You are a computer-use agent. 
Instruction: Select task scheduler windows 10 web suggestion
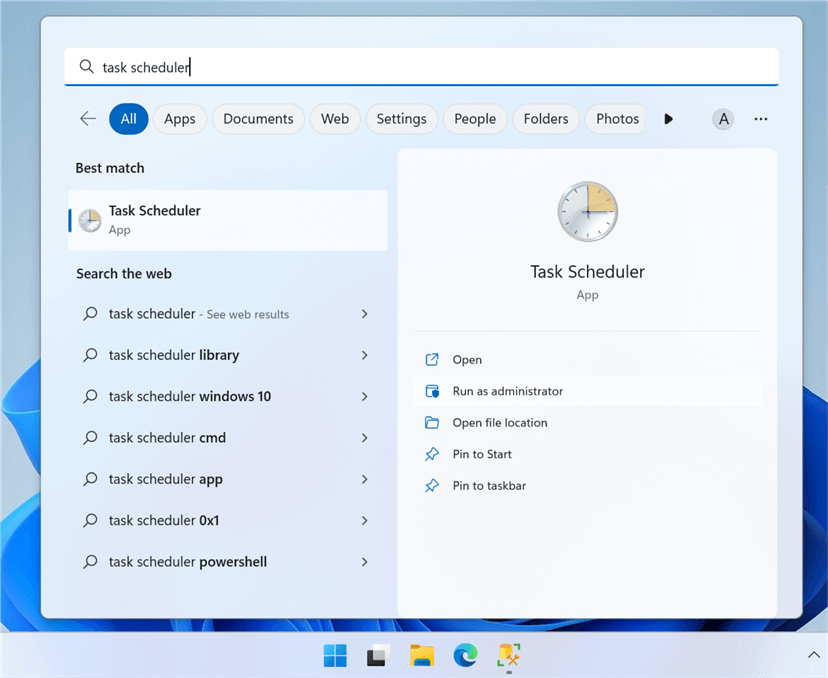click(190, 397)
